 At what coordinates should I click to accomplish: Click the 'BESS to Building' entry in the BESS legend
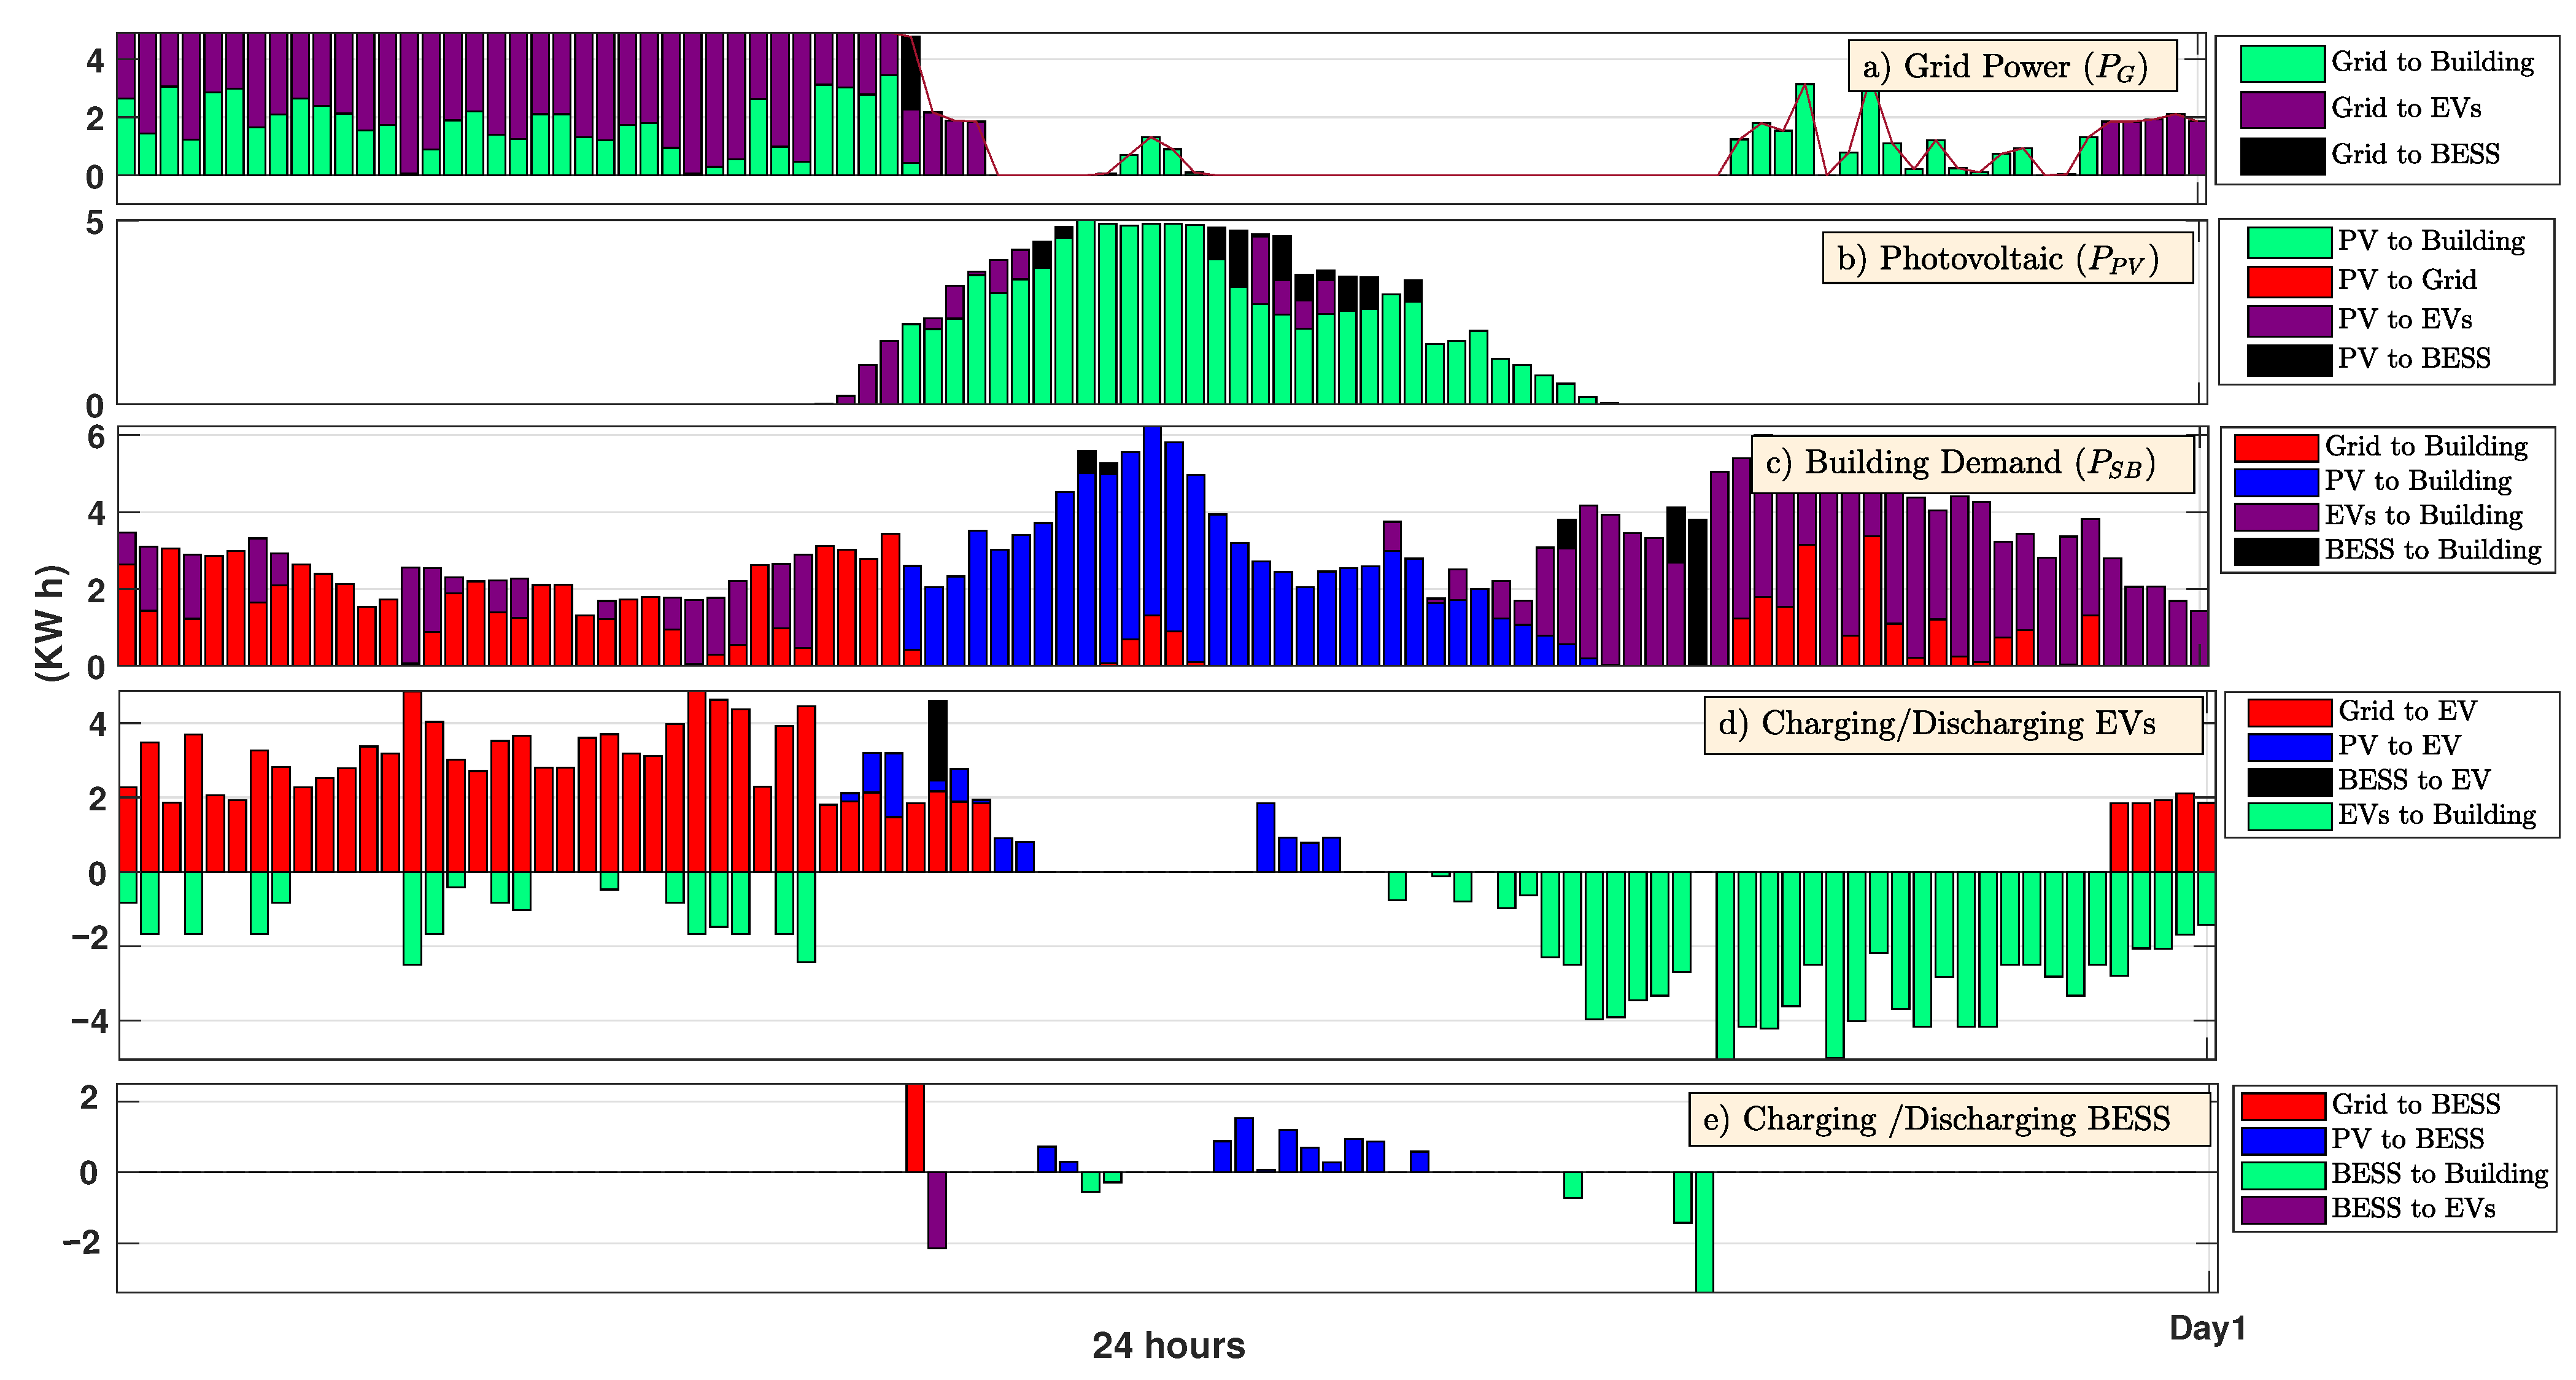[2439, 1174]
